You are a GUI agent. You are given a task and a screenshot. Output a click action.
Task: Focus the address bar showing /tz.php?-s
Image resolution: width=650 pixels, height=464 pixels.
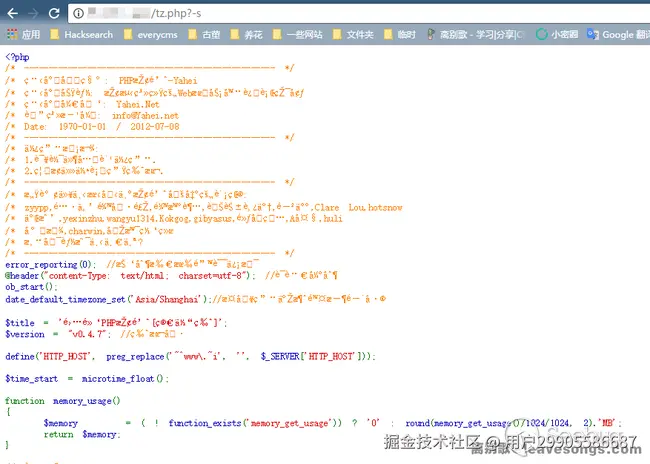point(359,13)
